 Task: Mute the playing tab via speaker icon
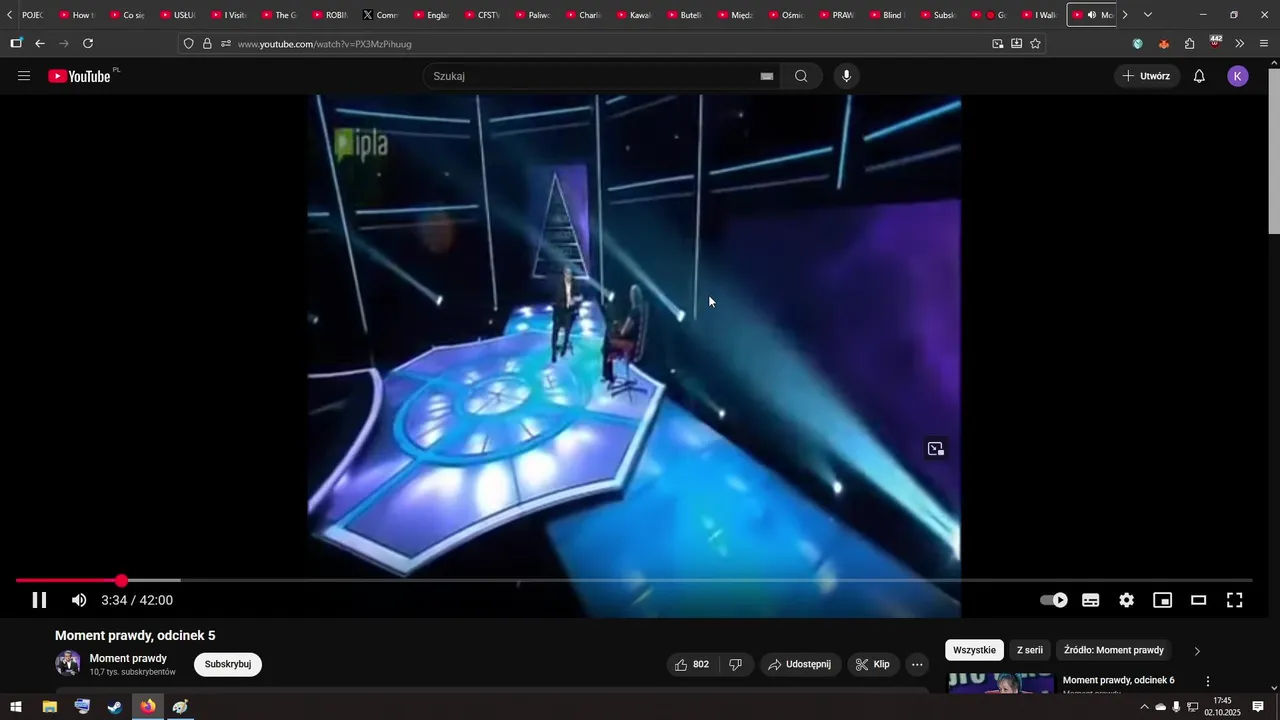point(1091,15)
